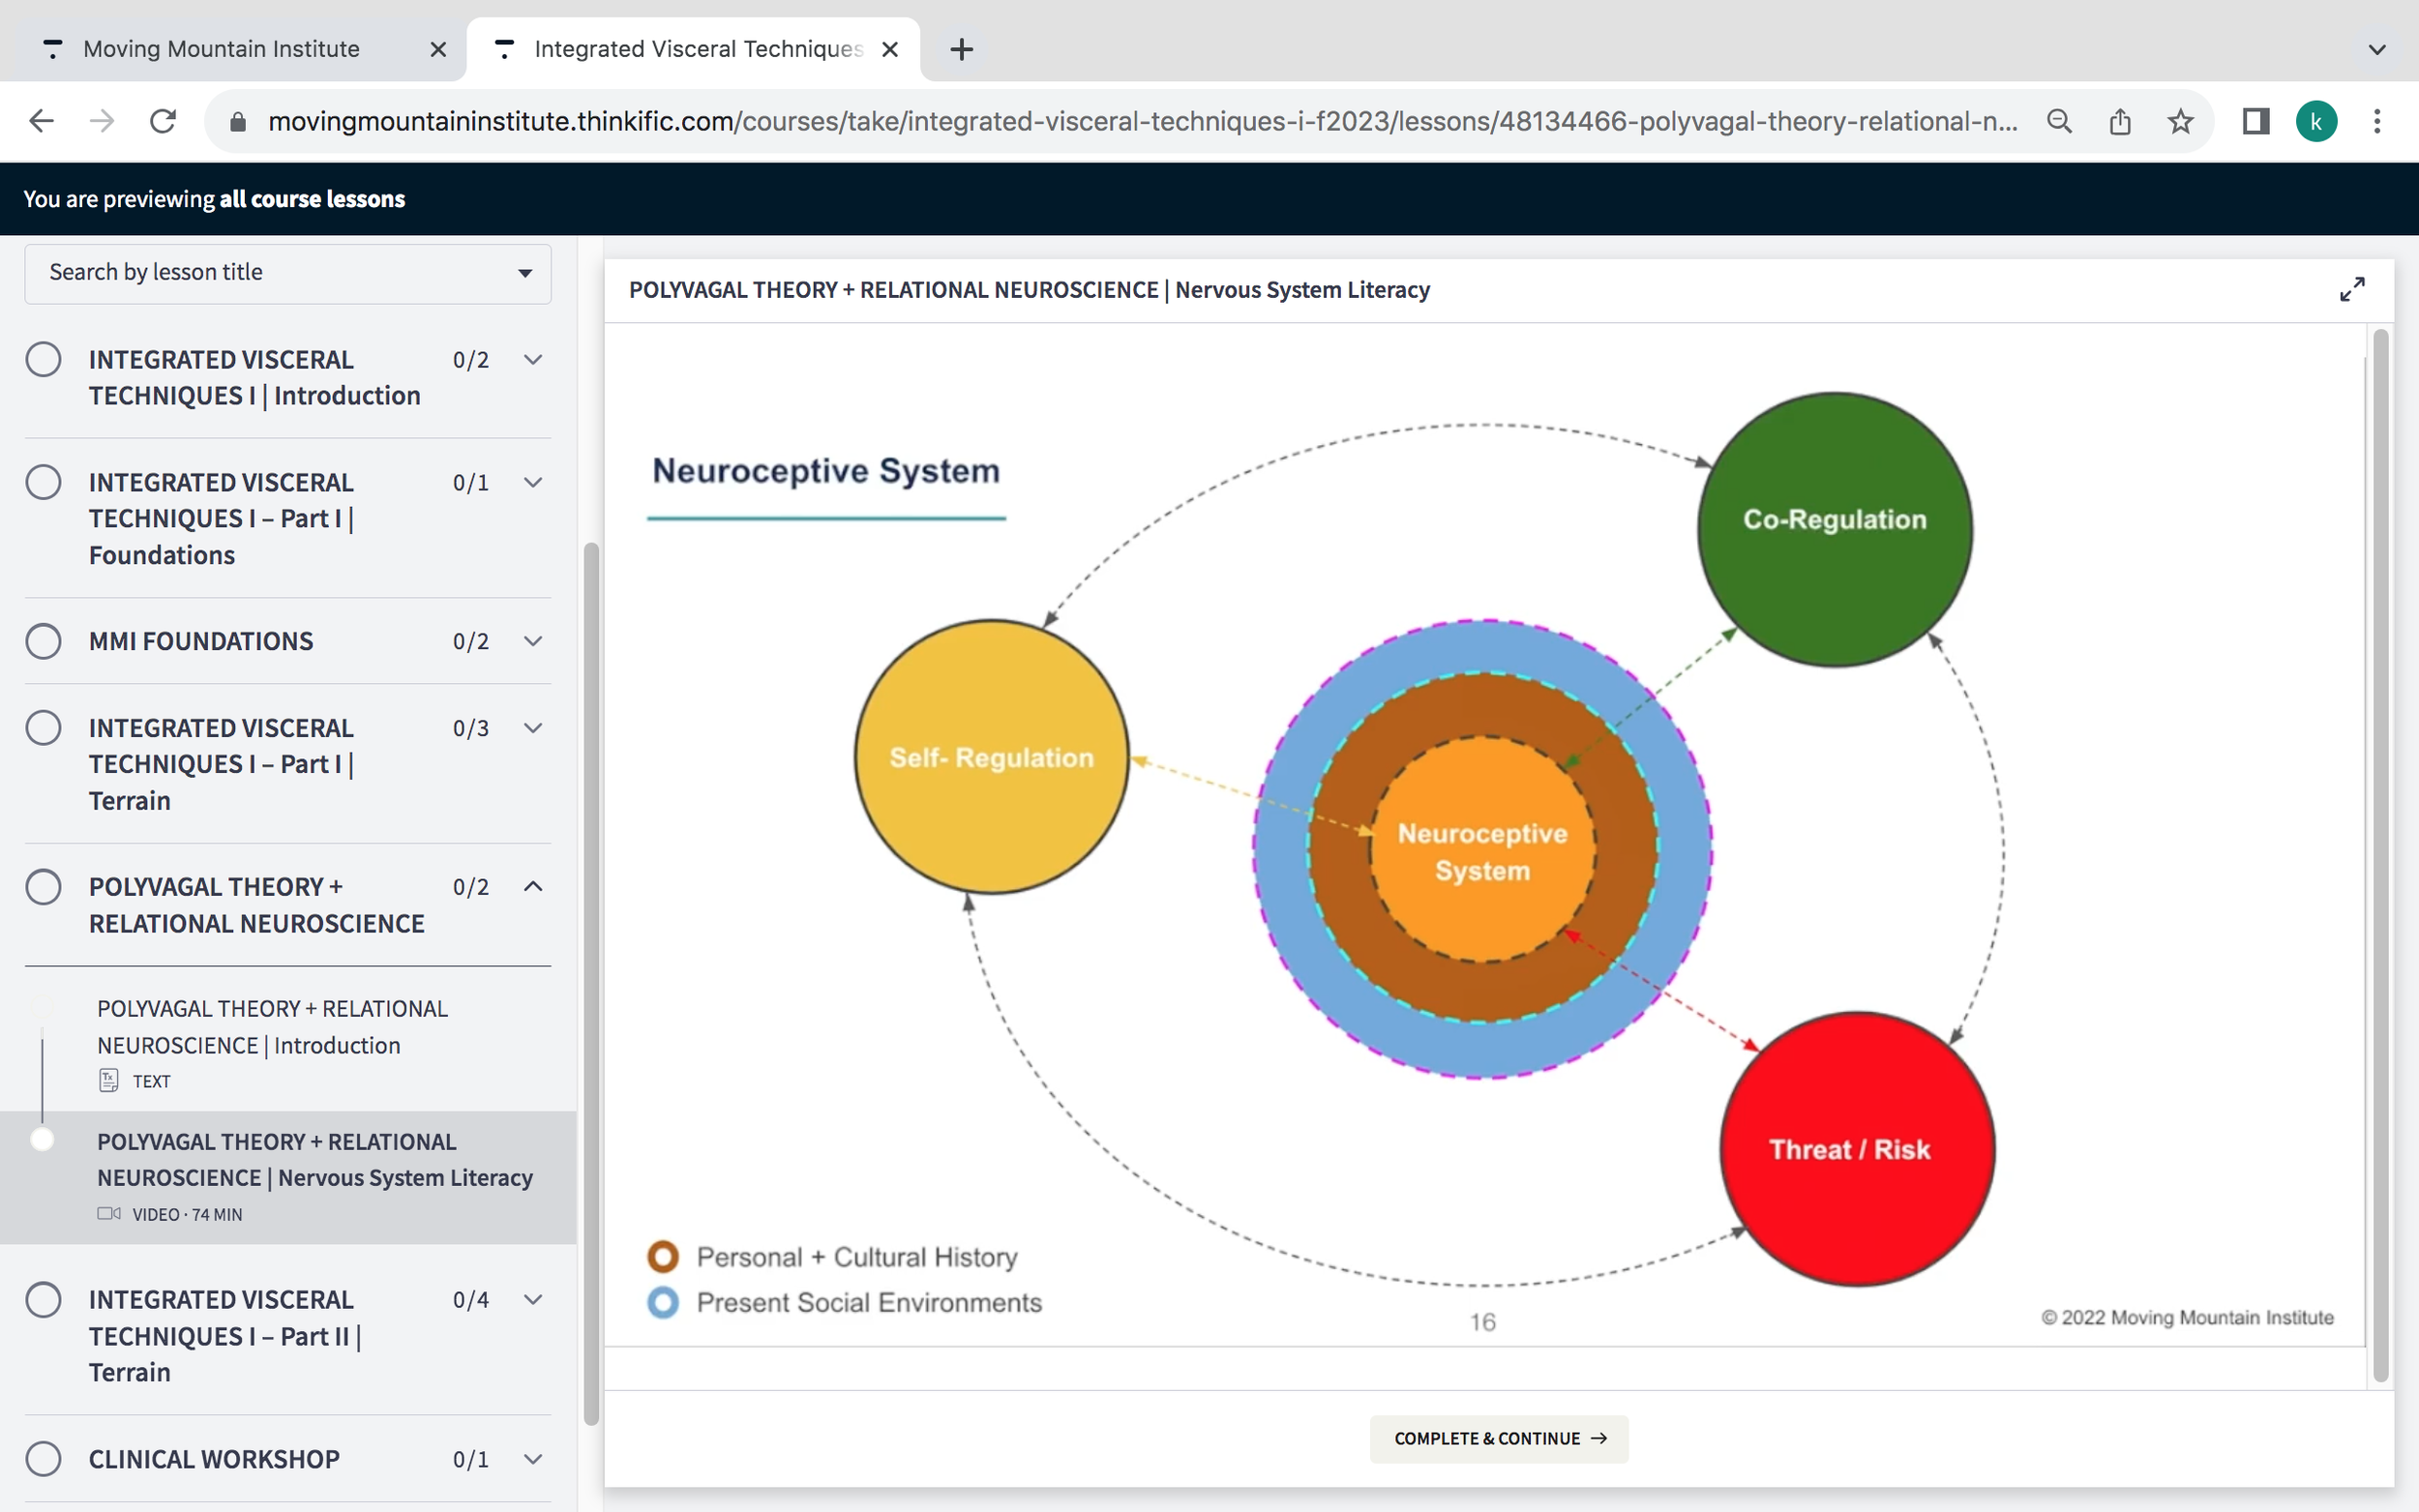Switch to the Moving Mountain Institute tab
2419x1512 pixels.
click(x=221, y=49)
